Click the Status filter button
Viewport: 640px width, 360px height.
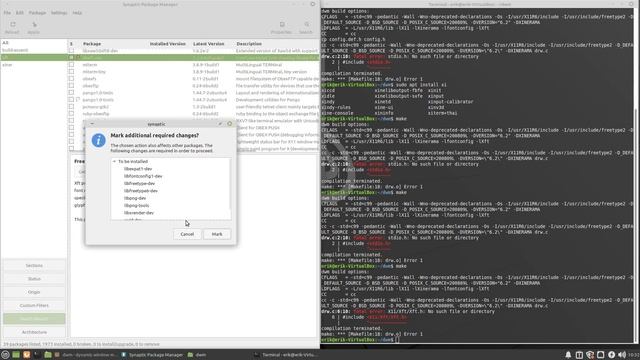tap(34, 279)
